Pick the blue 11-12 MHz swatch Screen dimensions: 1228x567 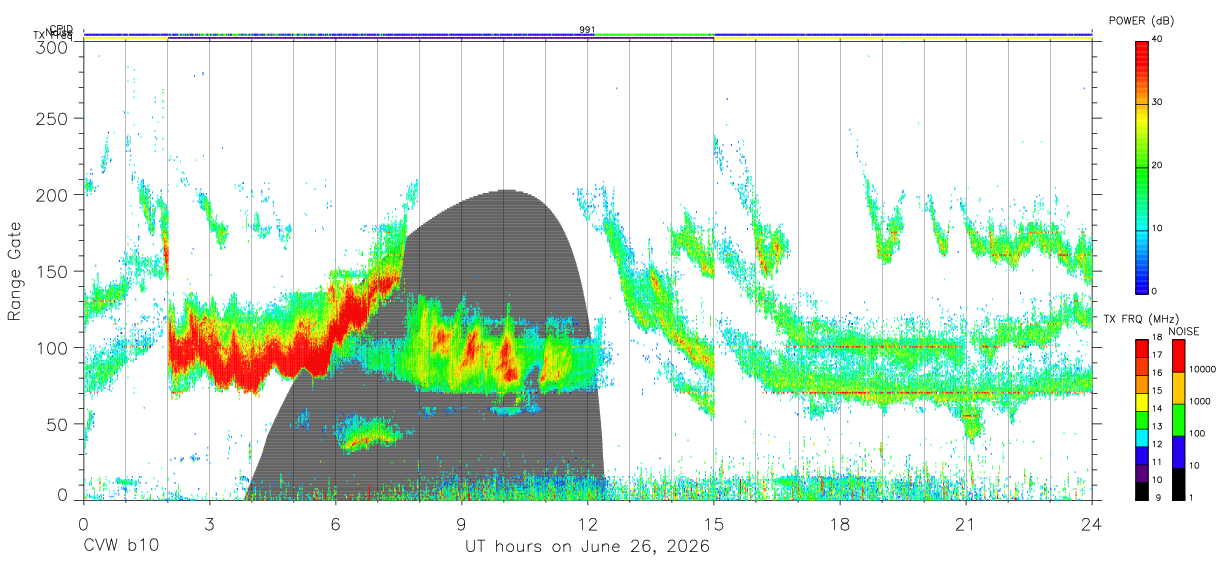tap(1142, 455)
